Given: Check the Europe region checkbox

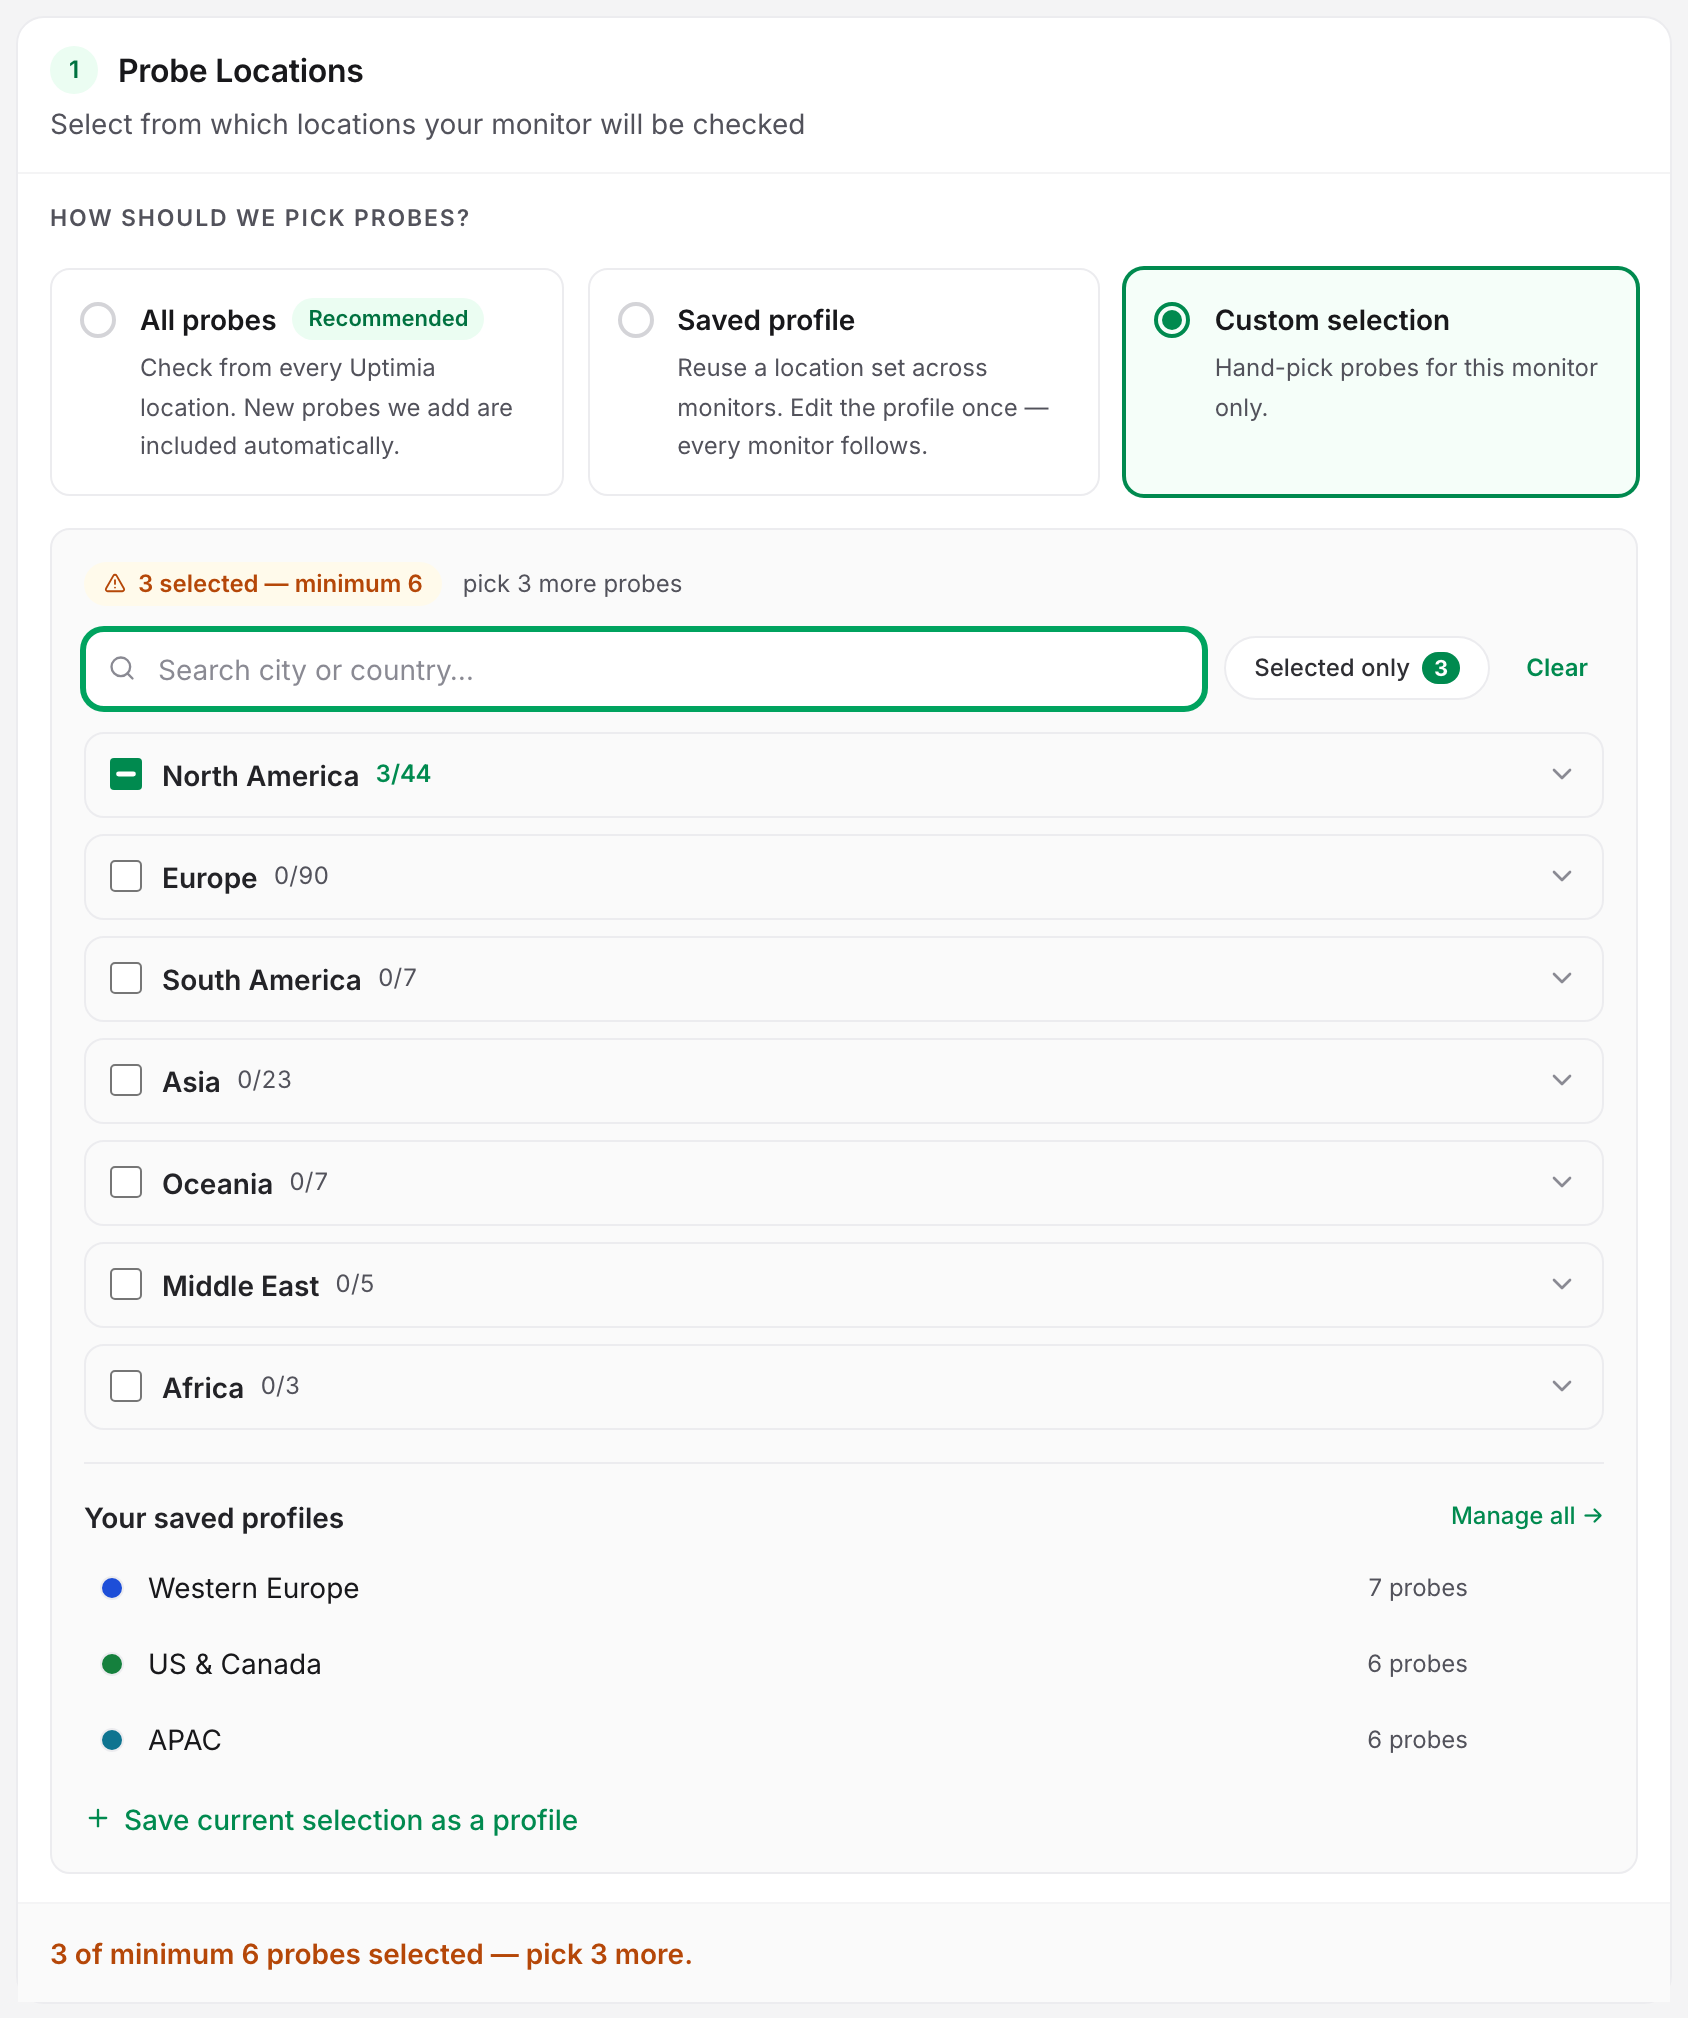Looking at the screenshot, I should click(126, 876).
